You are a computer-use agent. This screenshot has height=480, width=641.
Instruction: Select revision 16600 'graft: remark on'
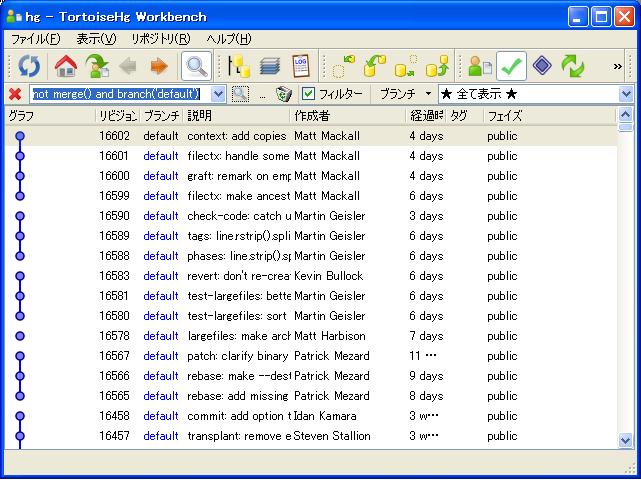pyautogui.click(x=311, y=176)
